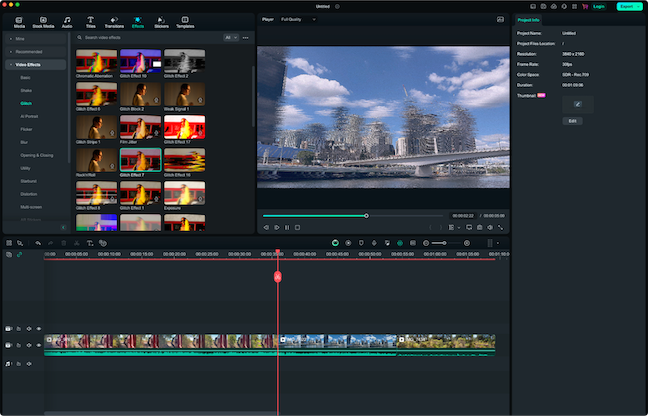The width and height of the screenshot is (648, 416).
Task: Switch to the Transitions tab
Action: [114, 21]
